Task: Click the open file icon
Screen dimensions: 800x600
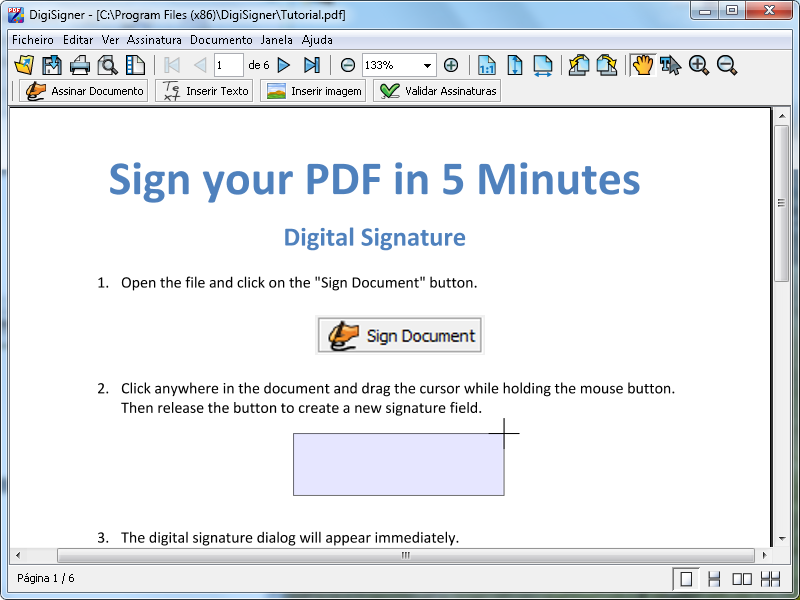Action: (x=25, y=65)
